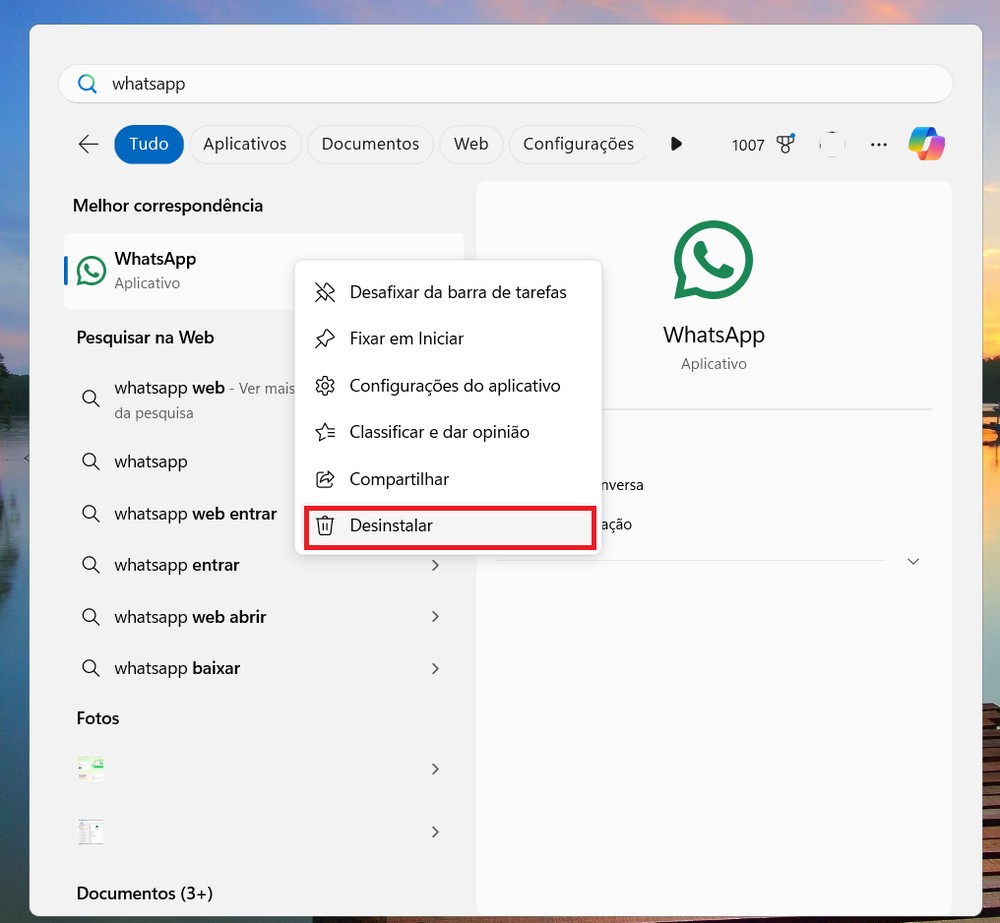Choose Fixar em Iniciar
Screen dimensions: 1000x923
[x=448, y=339]
